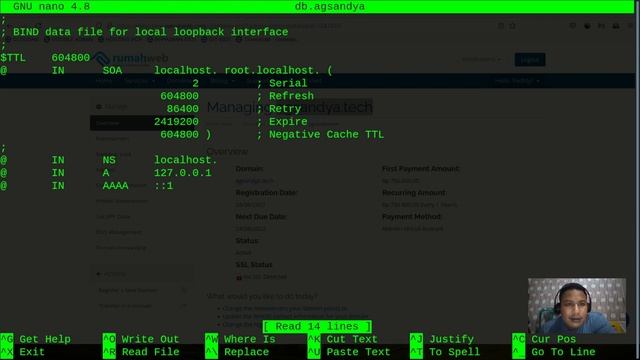Click the ^O Write Out shortcut
This screenshot has height=360, width=640.
click(x=141, y=339)
